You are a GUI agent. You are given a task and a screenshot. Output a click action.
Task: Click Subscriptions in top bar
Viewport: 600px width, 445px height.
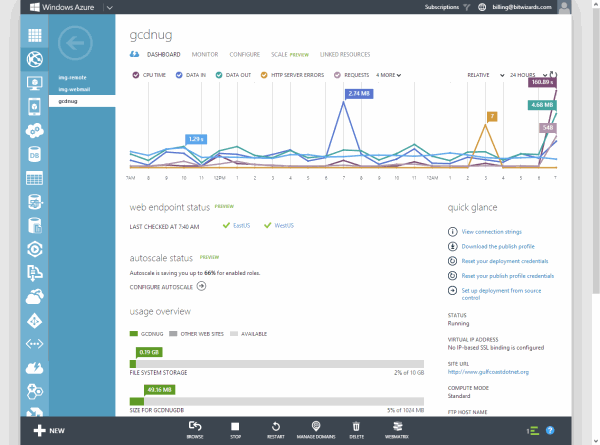(x=442, y=7)
